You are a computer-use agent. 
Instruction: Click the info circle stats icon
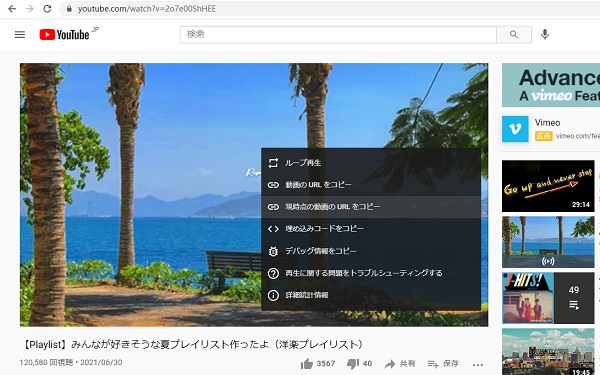tap(273, 295)
